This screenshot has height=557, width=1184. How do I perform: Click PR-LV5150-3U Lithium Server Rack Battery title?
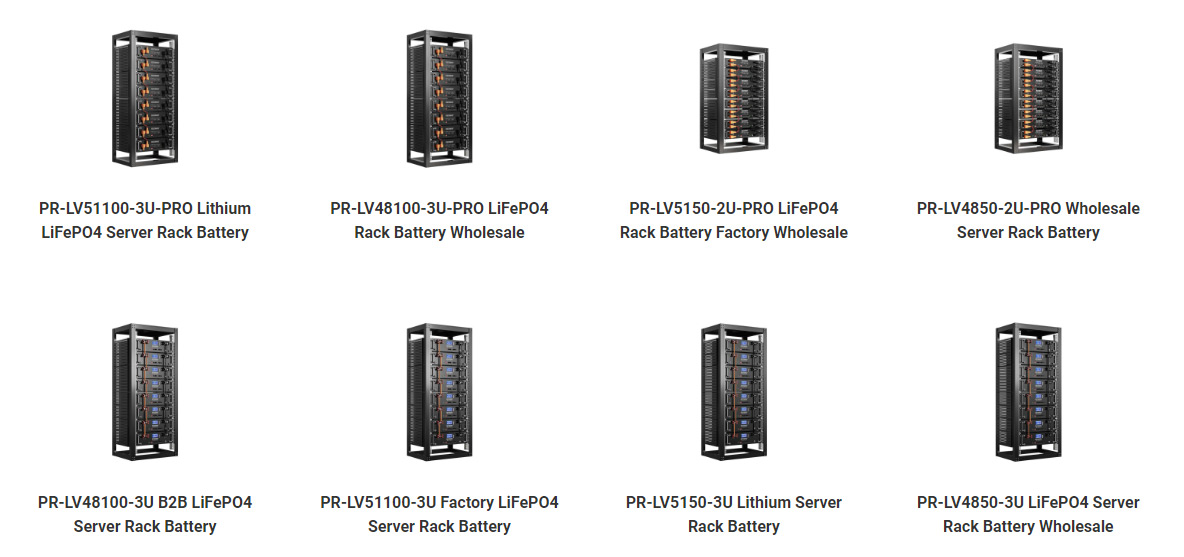(734, 514)
